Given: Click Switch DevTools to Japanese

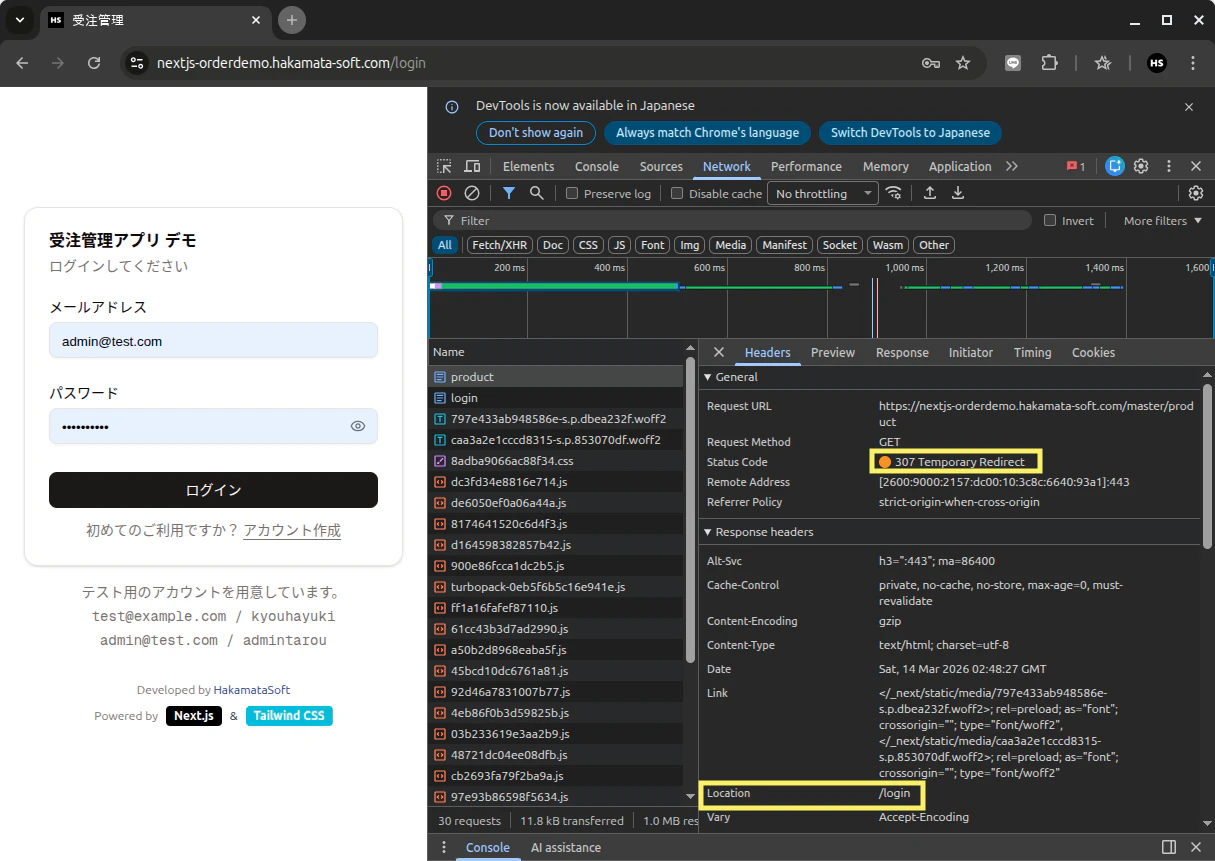Looking at the screenshot, I should [910, 132].
